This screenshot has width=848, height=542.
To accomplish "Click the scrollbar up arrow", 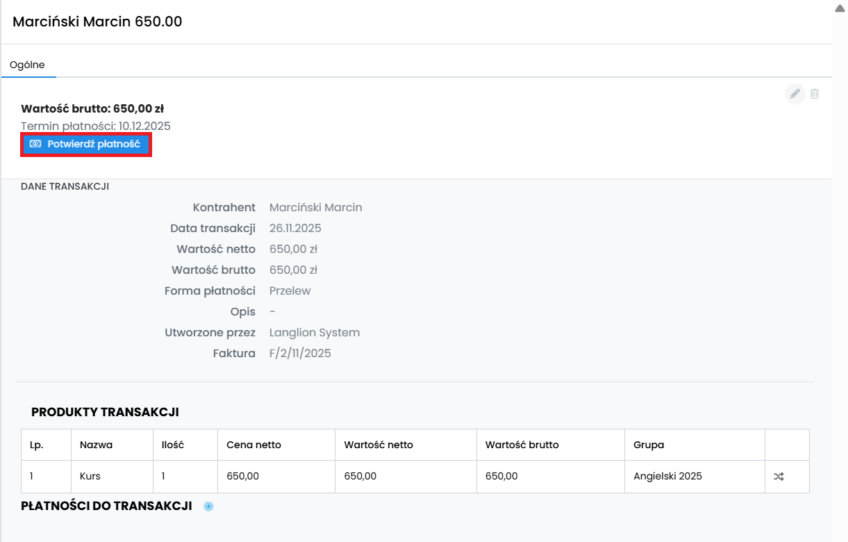I will pyautogui.click(x=840, y=7).
